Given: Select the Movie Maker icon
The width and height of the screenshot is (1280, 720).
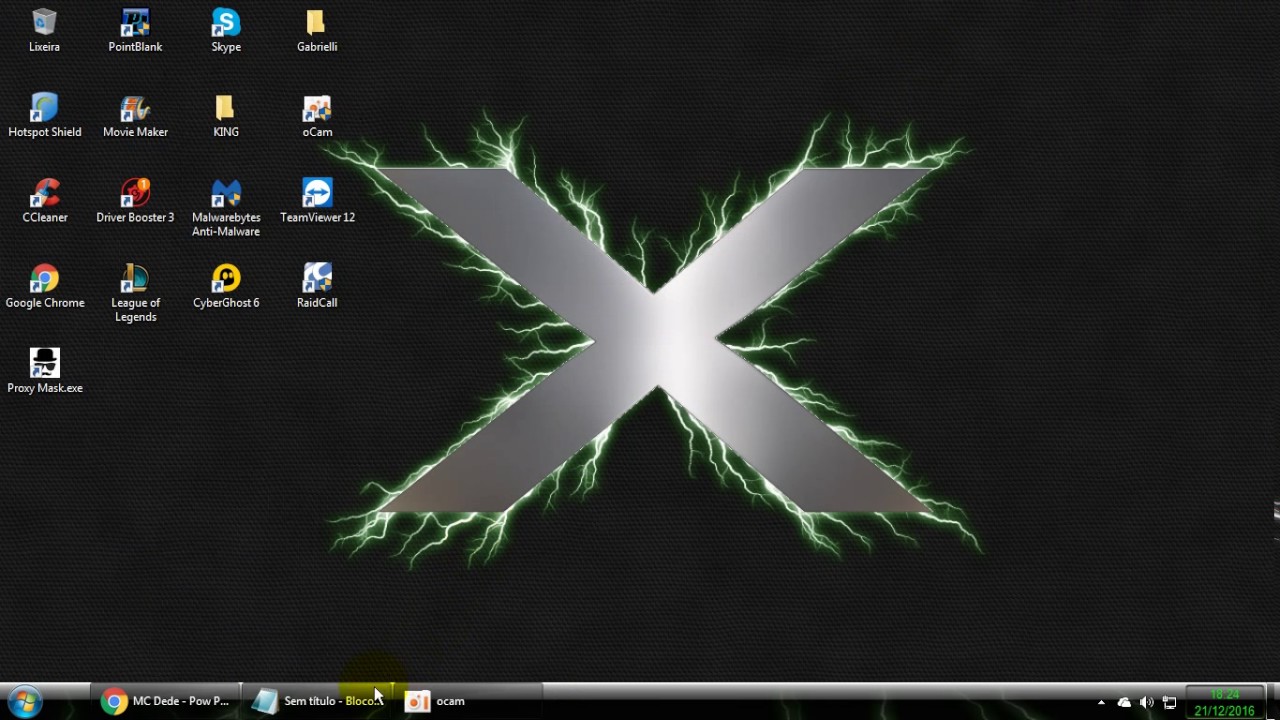Looking at the screenshot, I should coord(135,116).
